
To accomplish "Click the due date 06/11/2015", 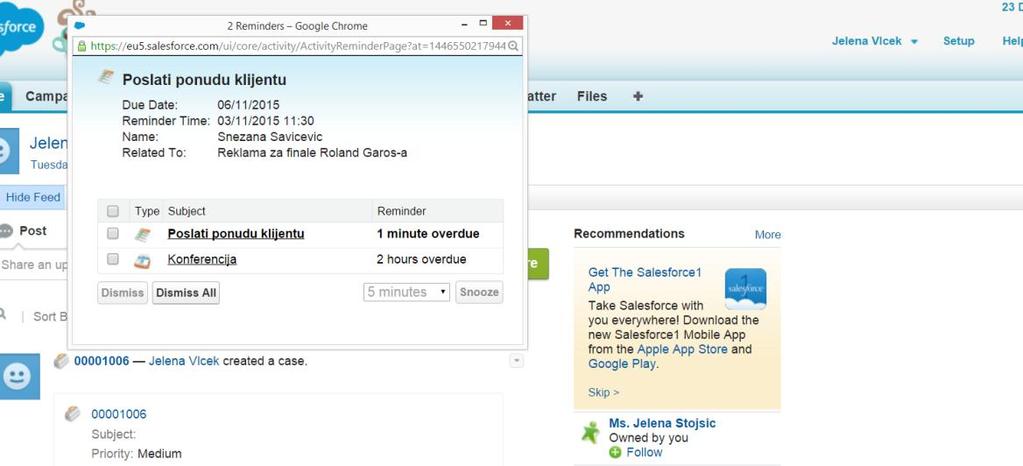I will point(248,104).
